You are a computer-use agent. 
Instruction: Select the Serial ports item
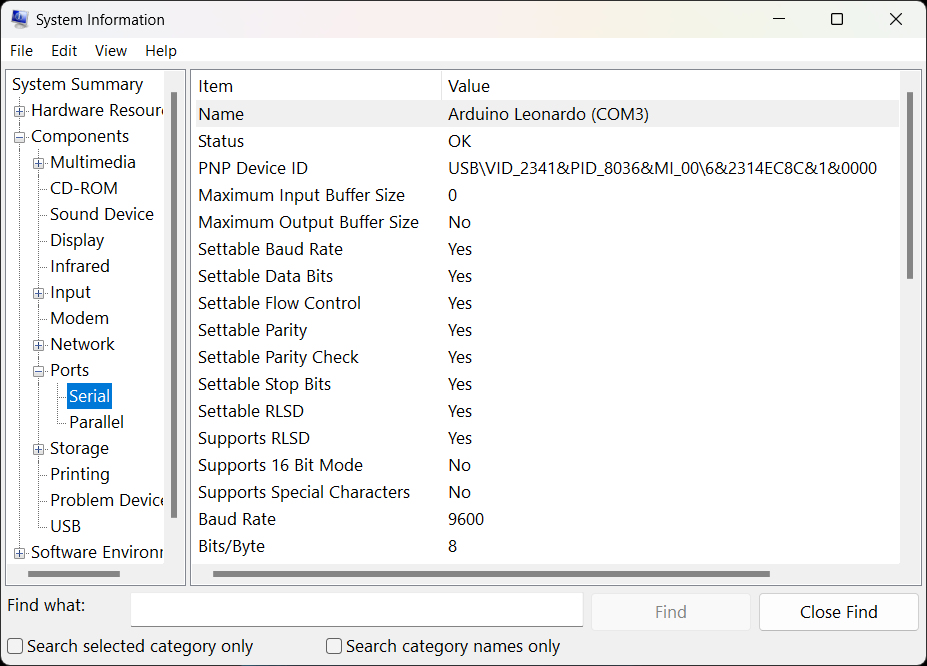[x=89, y=396]
